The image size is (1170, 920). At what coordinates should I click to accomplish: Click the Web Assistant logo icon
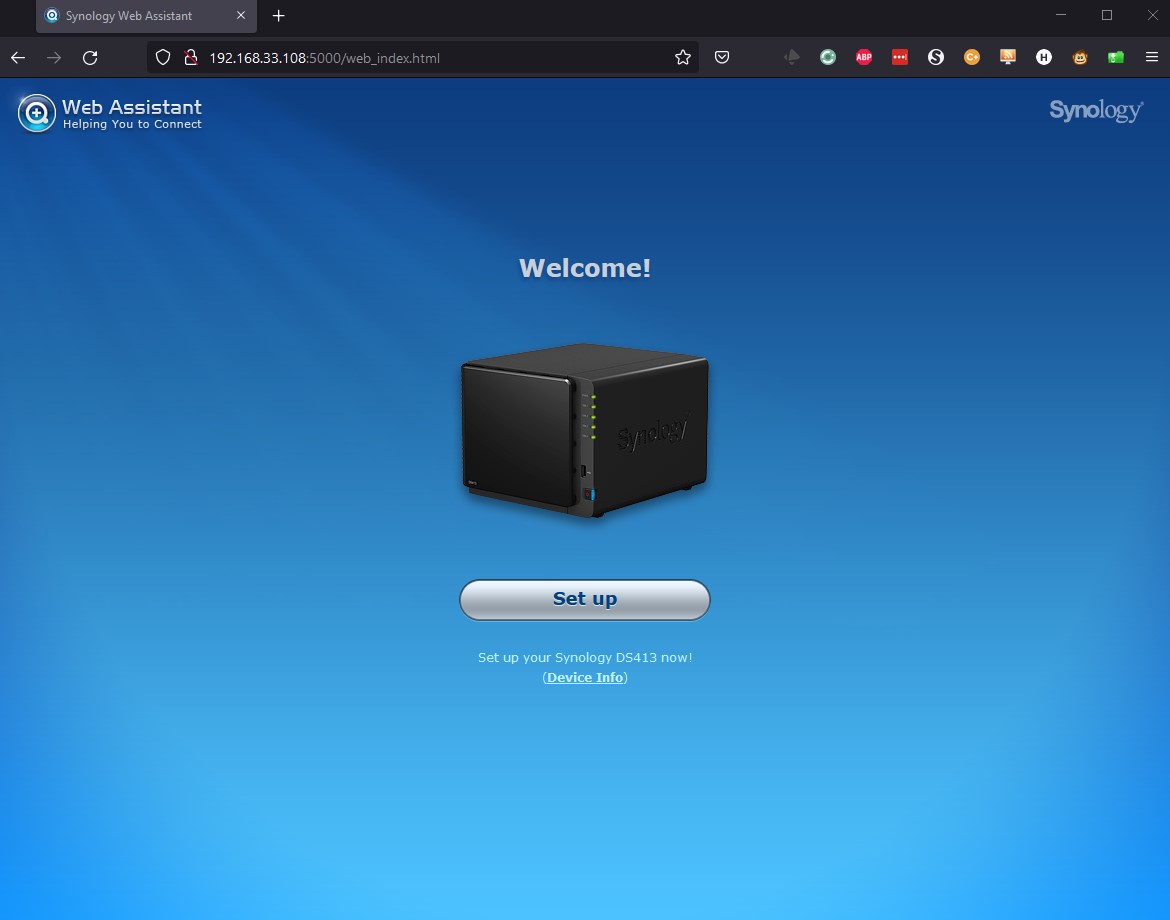tap(37, 113)
